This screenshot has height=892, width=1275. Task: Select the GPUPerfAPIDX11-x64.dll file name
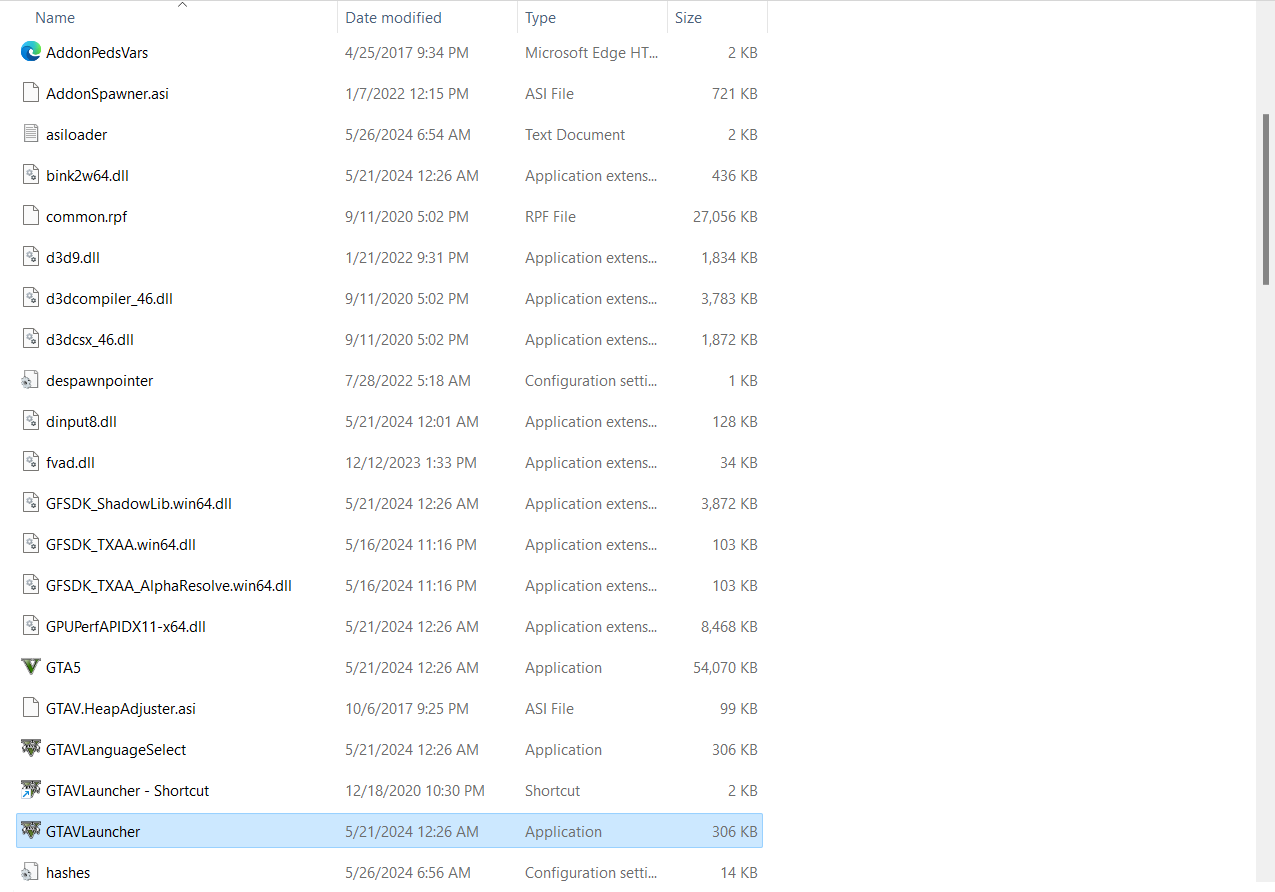(x=126, y=626)
